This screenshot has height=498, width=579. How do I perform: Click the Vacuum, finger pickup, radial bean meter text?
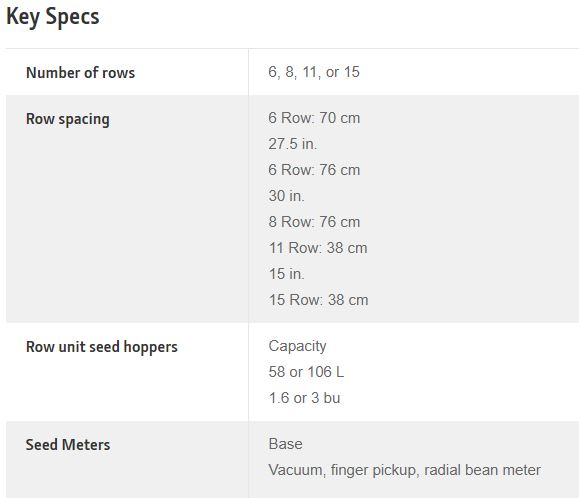point(404,470)
